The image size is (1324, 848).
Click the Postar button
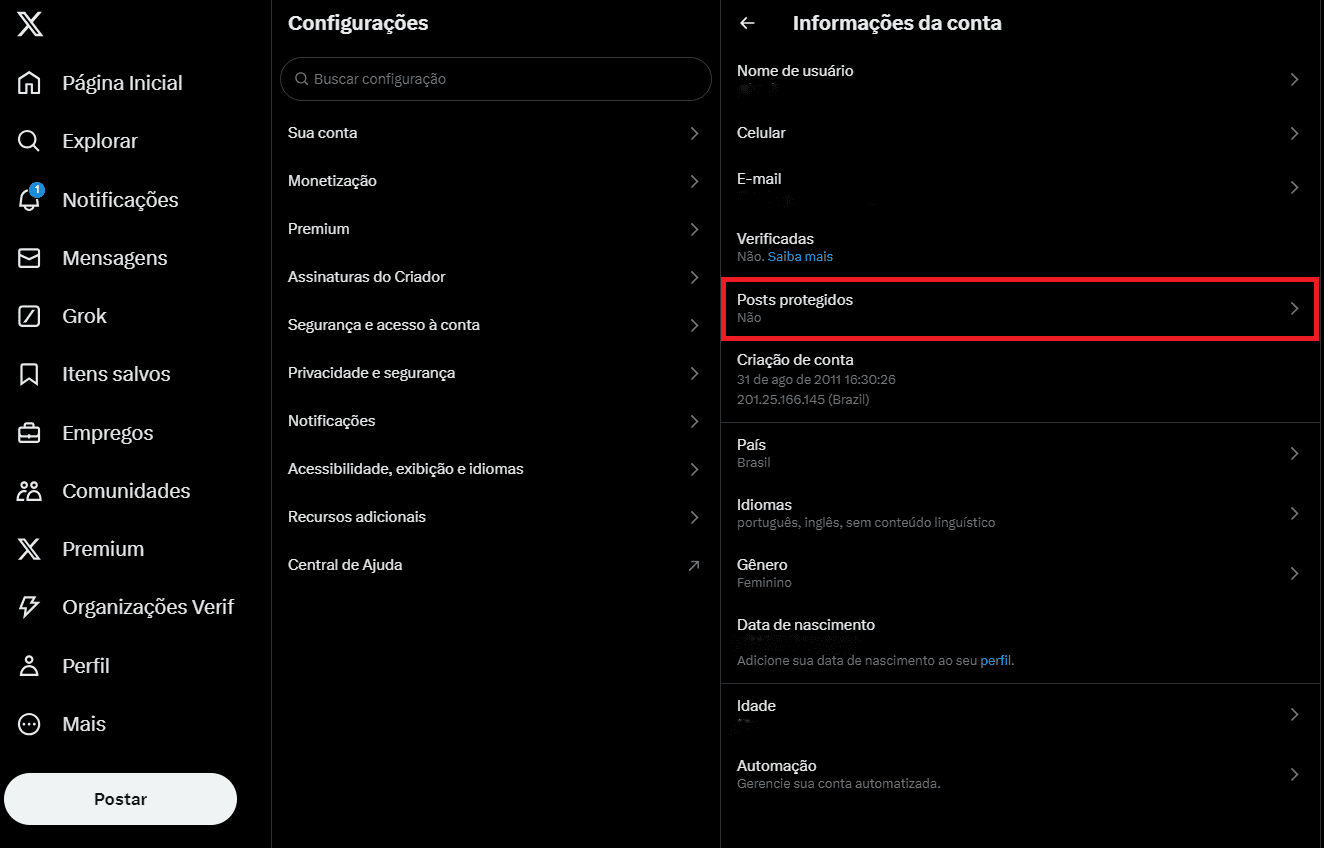[x=120, y=799]
